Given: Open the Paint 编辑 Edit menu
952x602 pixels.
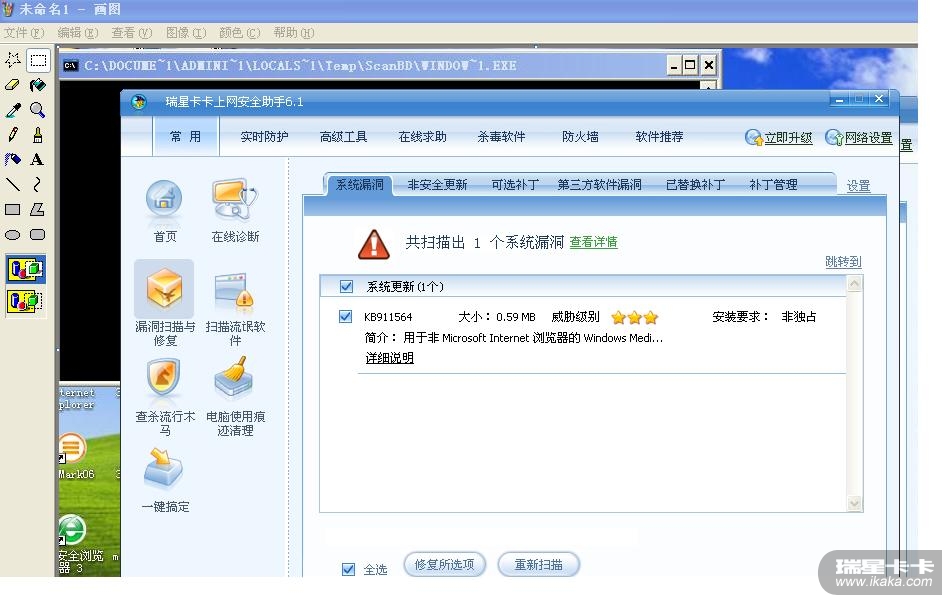Looking at the screenshot, I should tap(78, 33).
